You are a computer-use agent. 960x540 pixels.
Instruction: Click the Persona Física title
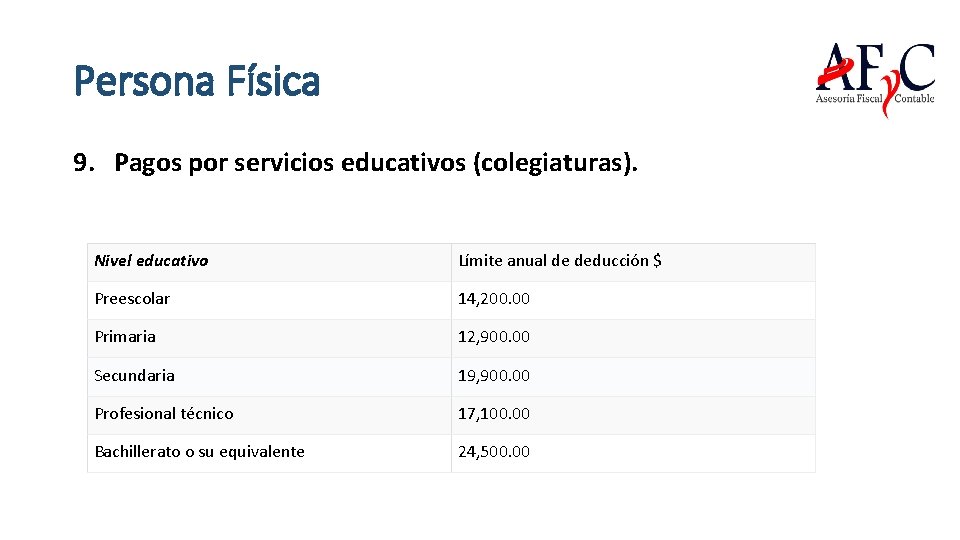pos(197,81)
